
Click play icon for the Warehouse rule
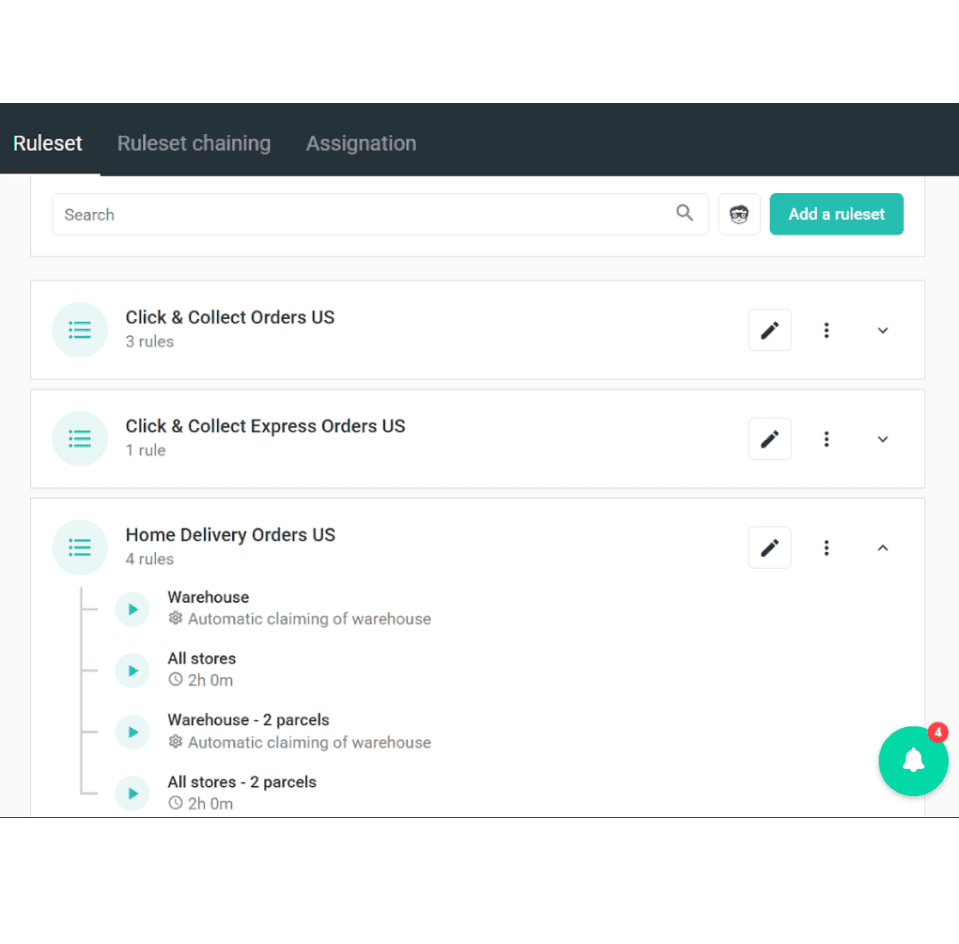132,609
